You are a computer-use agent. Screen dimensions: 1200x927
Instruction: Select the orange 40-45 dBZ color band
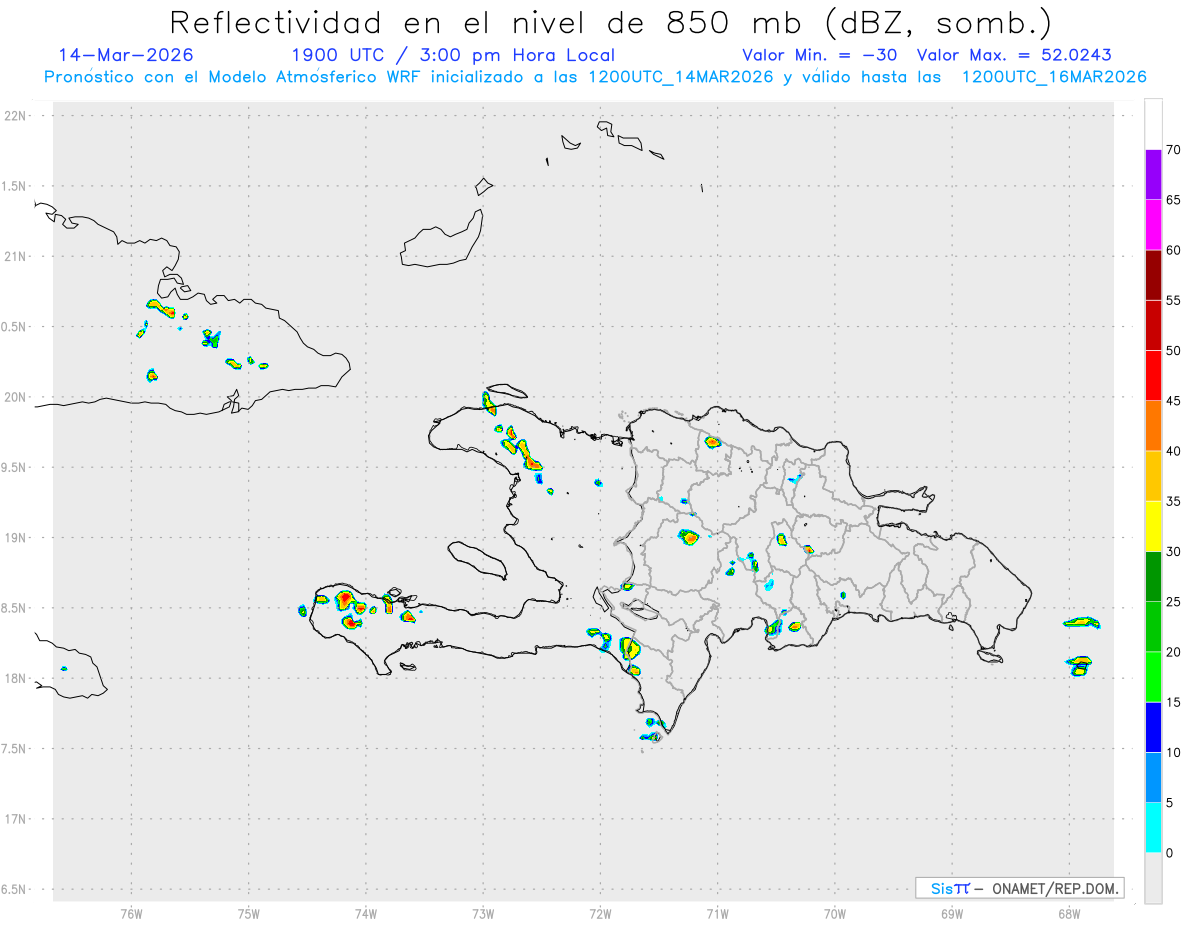[x=1153, y=426]
